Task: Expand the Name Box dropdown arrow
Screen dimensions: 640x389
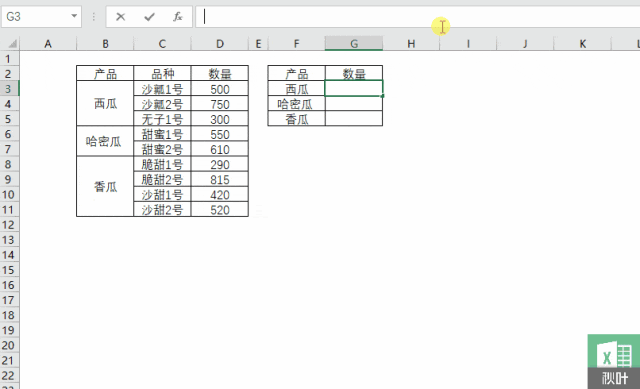Action: (74, 16)
